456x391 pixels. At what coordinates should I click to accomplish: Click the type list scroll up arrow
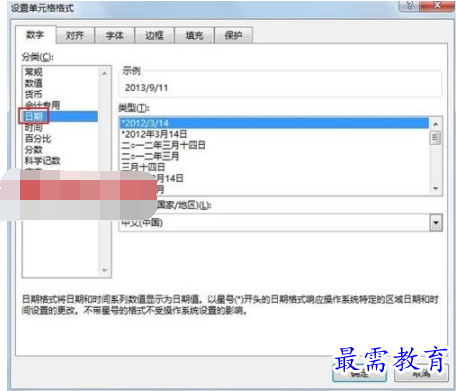[435, 124]
